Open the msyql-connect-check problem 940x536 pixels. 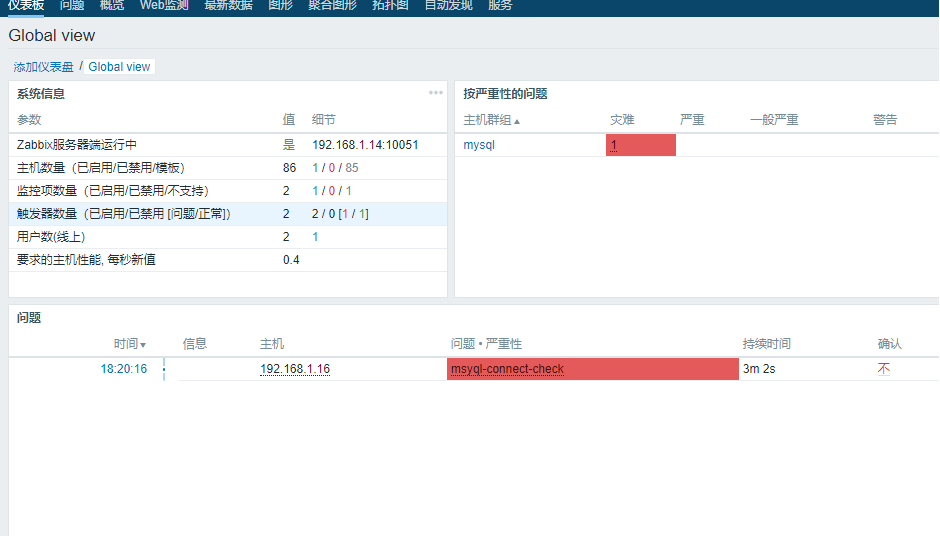coord(507,369)
